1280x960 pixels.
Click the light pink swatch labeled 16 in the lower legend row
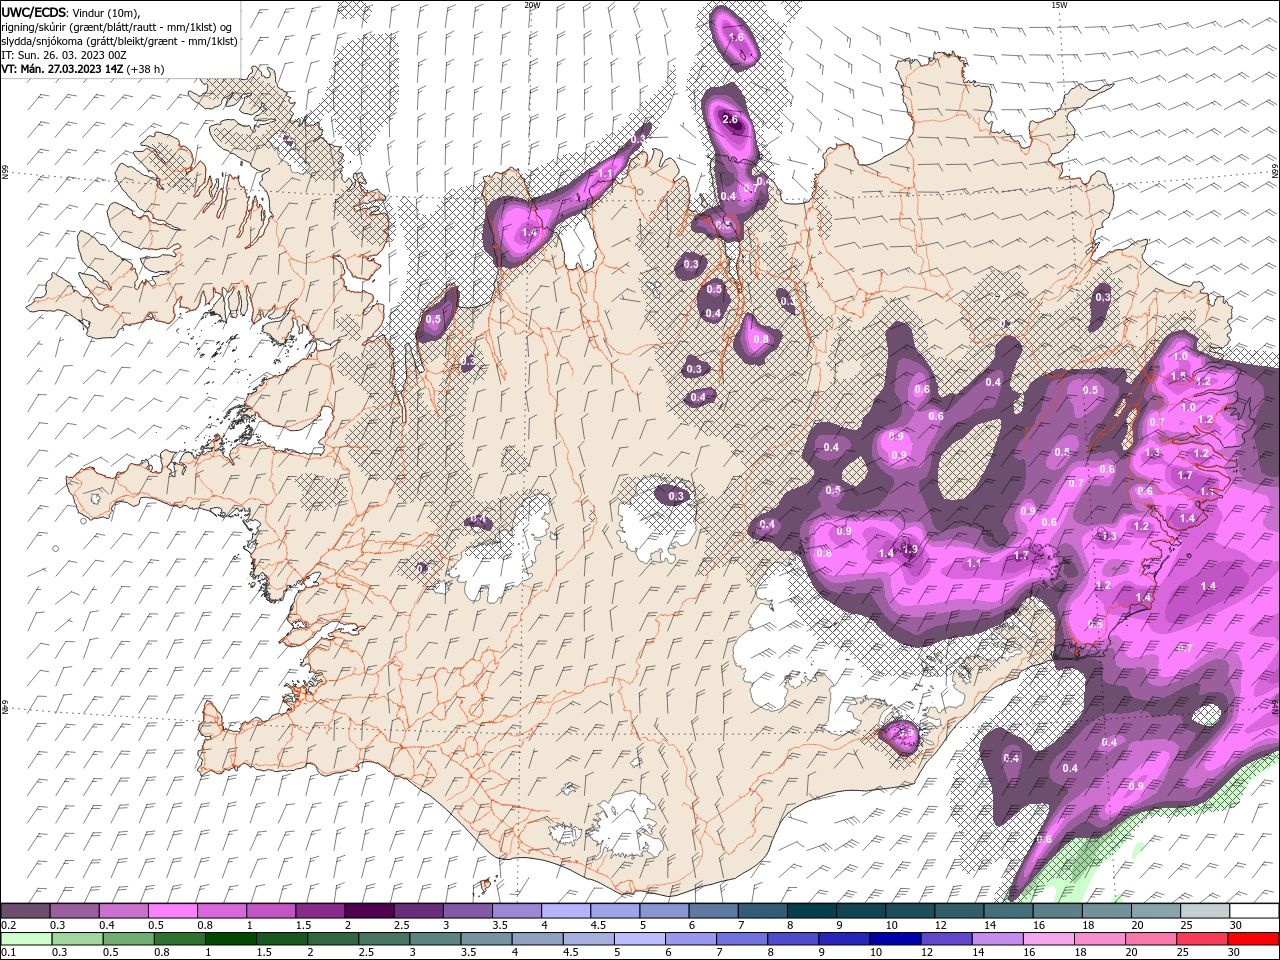tap(1049, 938)
